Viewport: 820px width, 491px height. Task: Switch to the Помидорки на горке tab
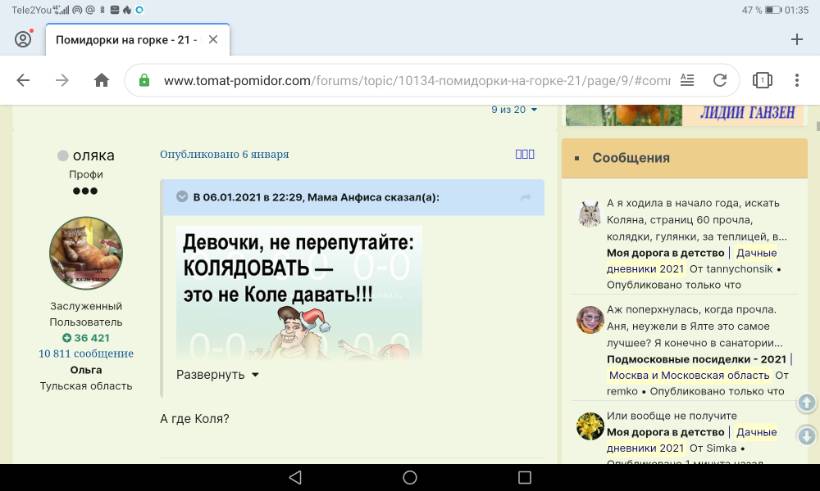pyautogui.click(x=125, y=40)
